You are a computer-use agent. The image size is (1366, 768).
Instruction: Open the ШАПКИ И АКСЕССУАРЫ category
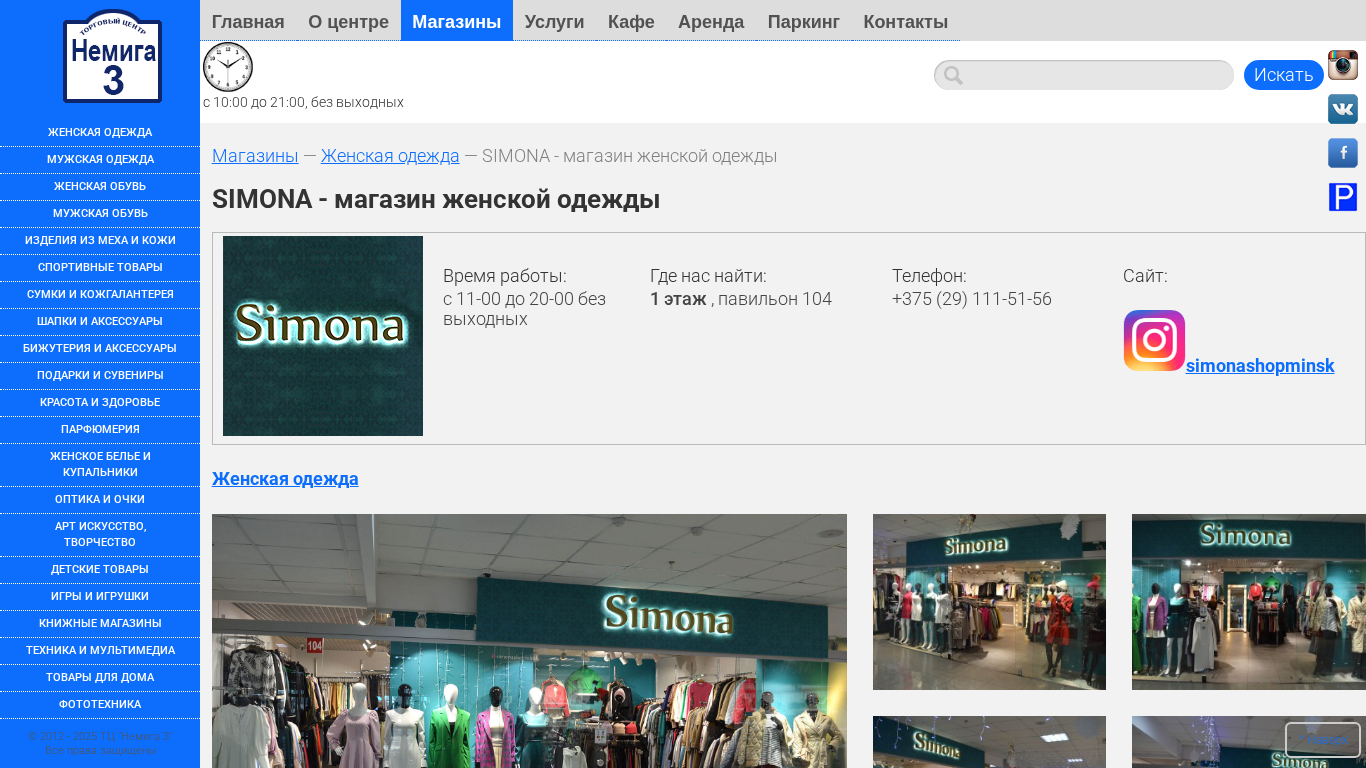[x=100, y=322]
